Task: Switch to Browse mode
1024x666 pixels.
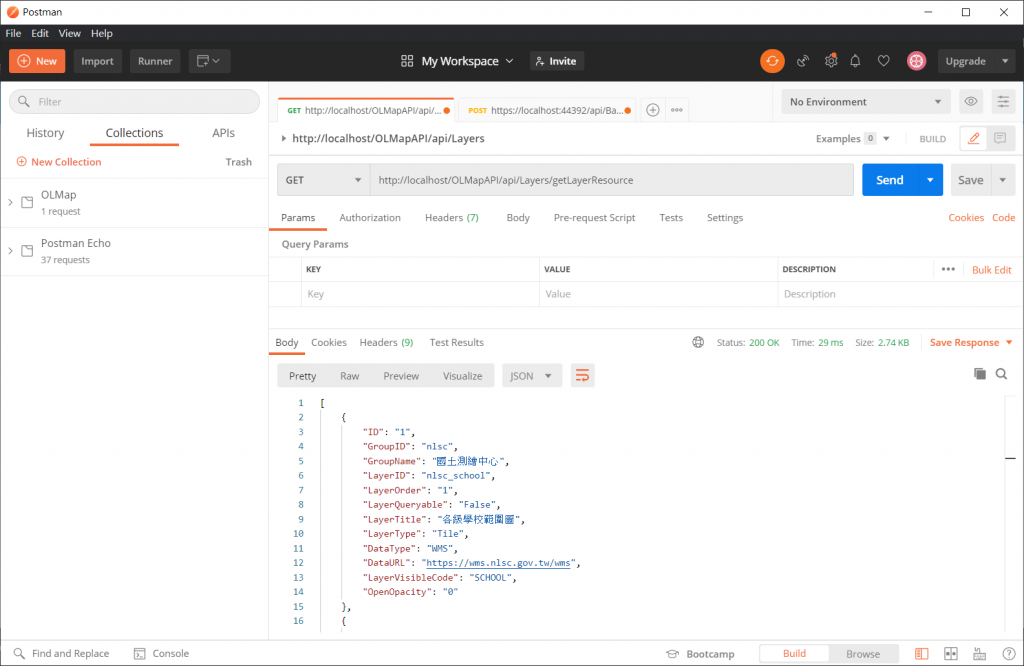Action: pyautogui.click(x=863, y=654)
